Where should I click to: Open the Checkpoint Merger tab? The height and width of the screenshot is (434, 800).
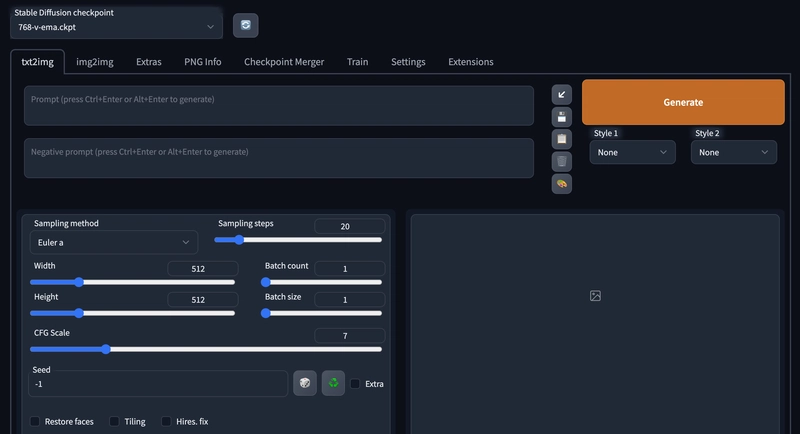(284, 62)
